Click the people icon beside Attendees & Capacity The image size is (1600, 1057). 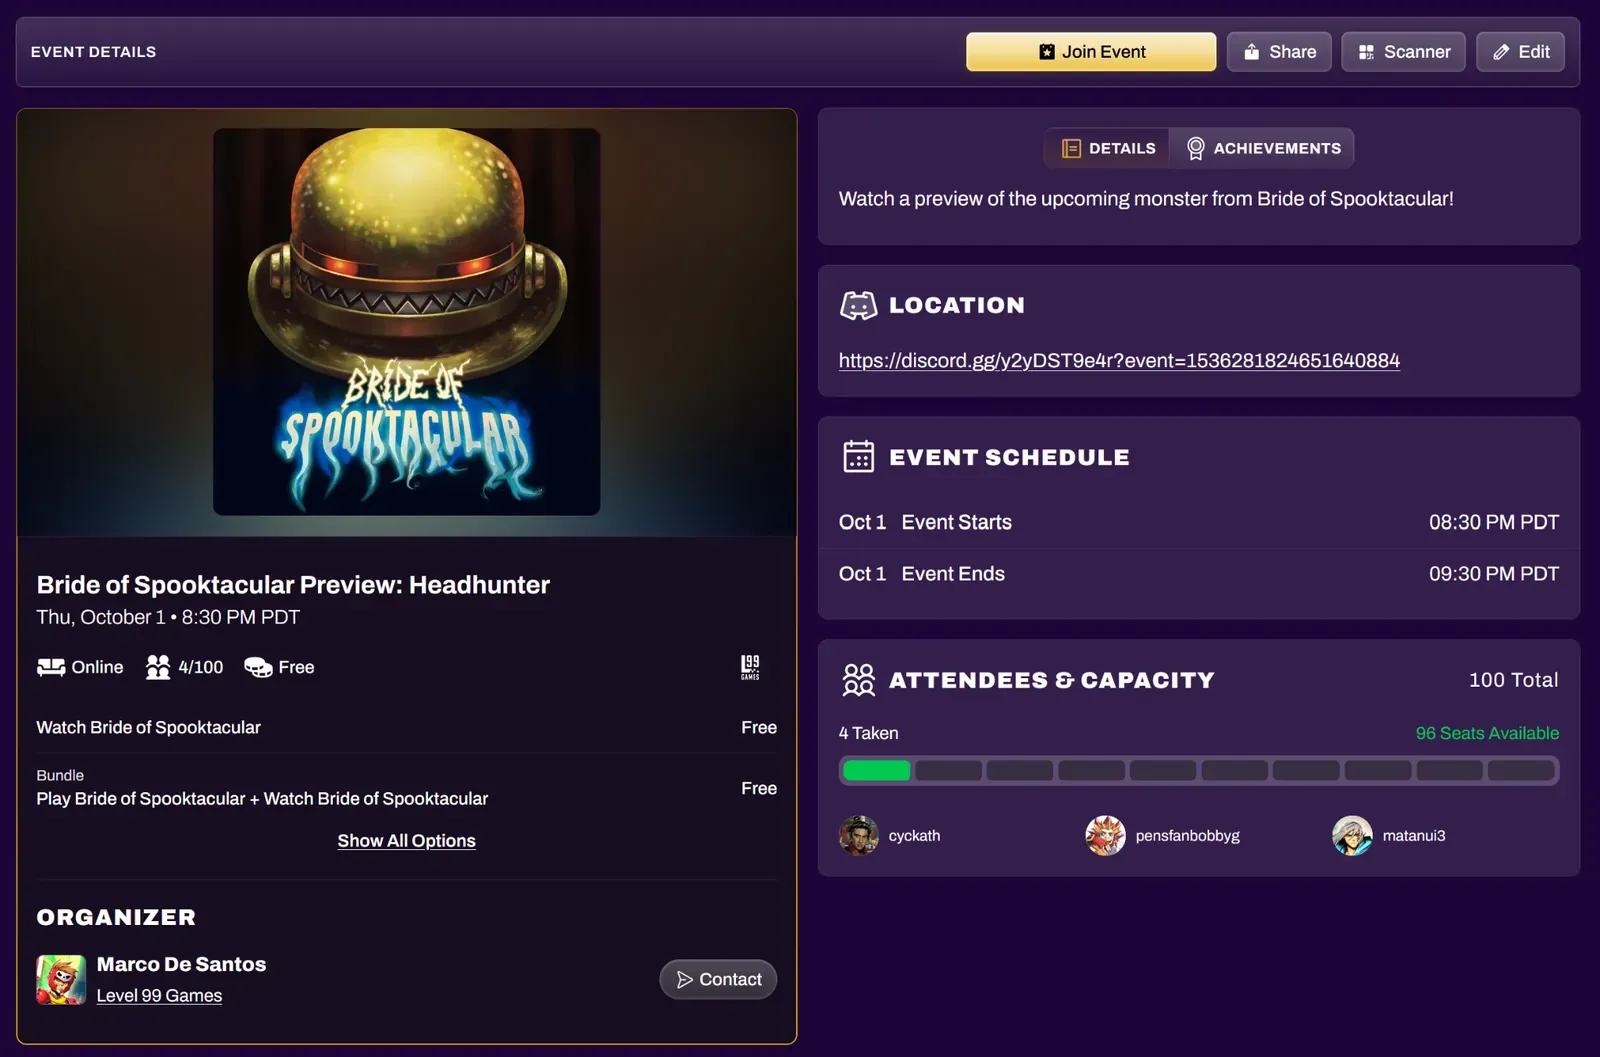tap(858, 680)
